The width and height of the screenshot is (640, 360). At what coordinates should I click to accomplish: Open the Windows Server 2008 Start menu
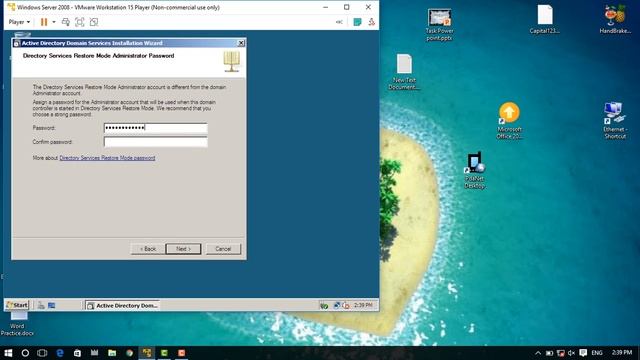coord(17,305)
